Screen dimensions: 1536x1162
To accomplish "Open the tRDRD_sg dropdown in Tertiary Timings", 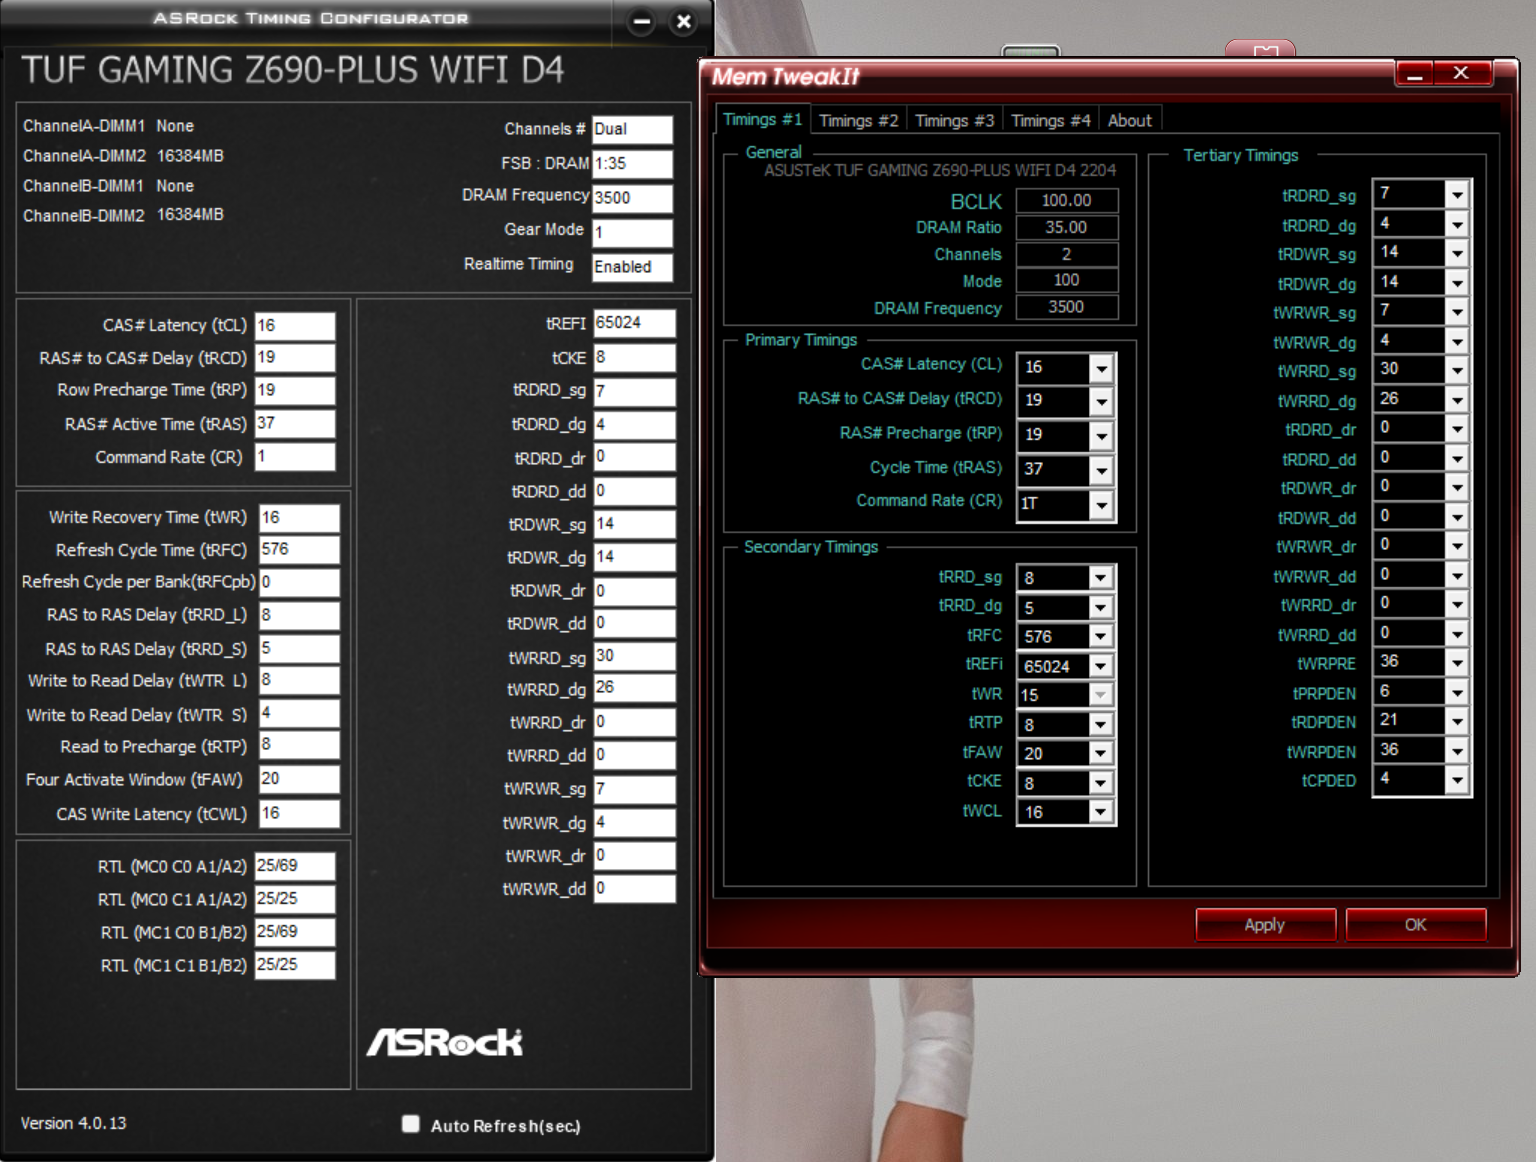I will (x=1457, y=194).
